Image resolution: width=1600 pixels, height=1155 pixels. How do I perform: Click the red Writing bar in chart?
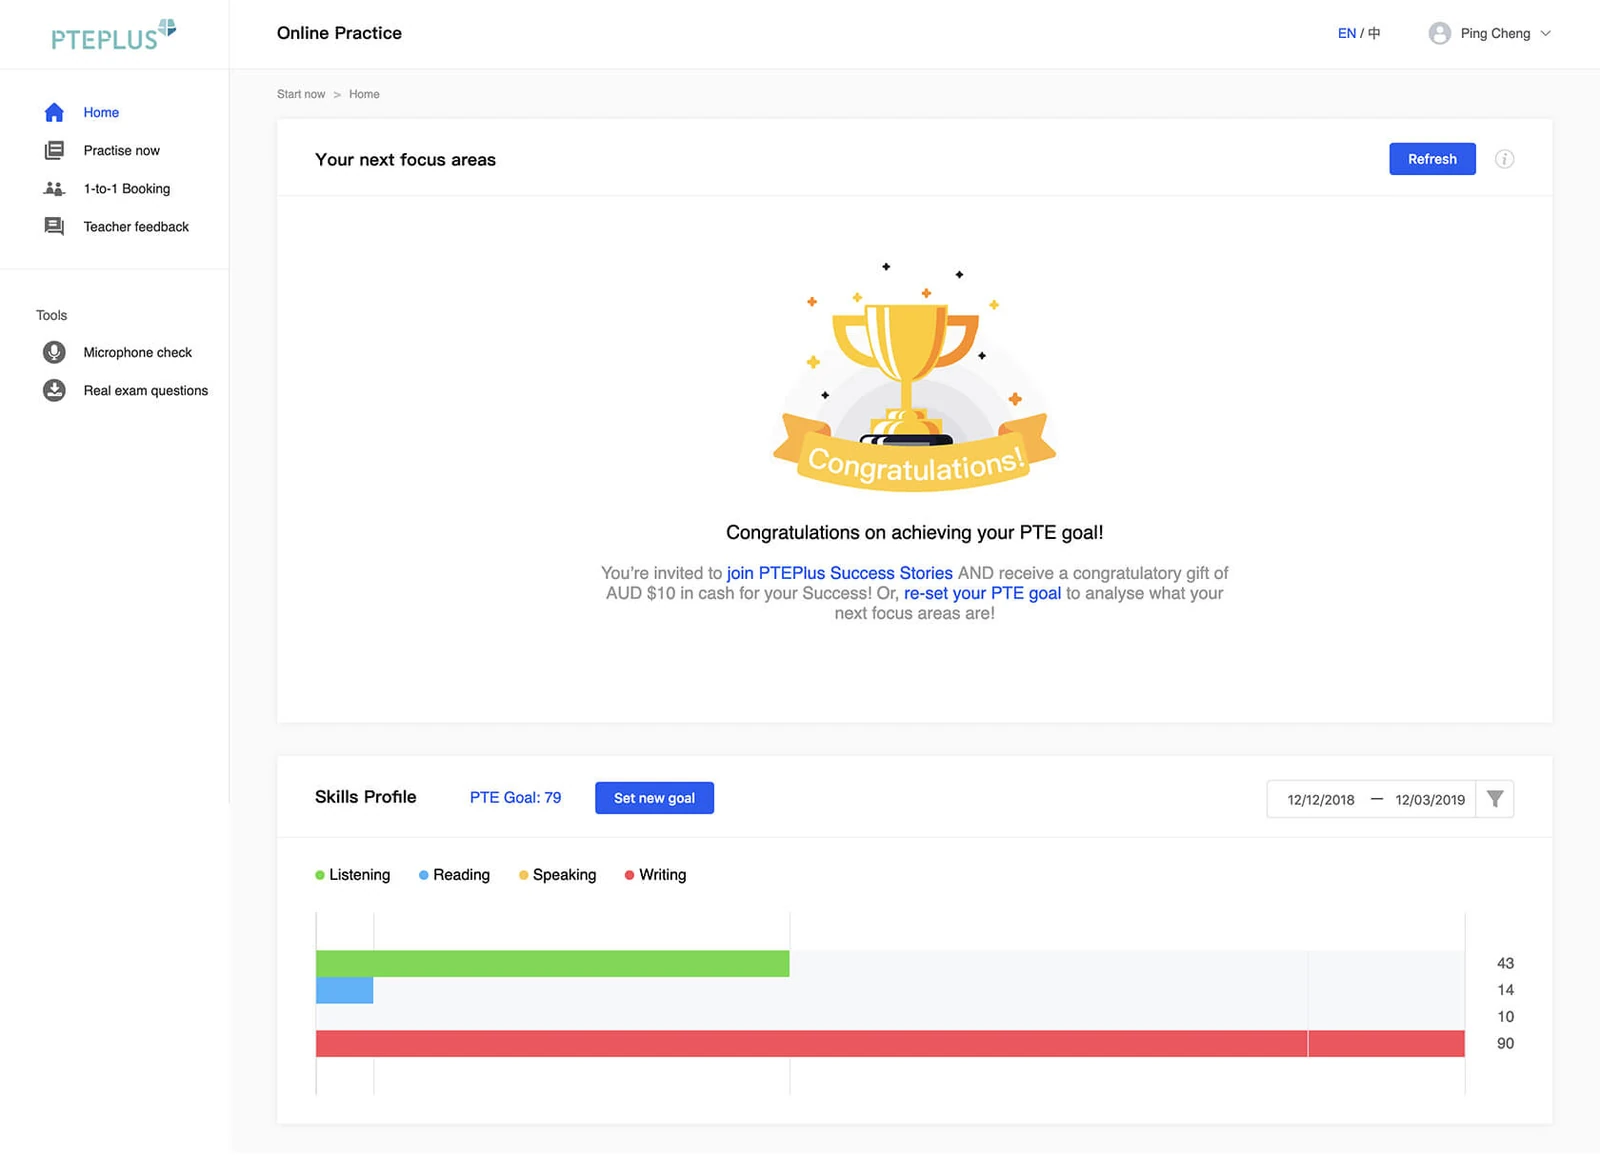[x=890, y=1043]
